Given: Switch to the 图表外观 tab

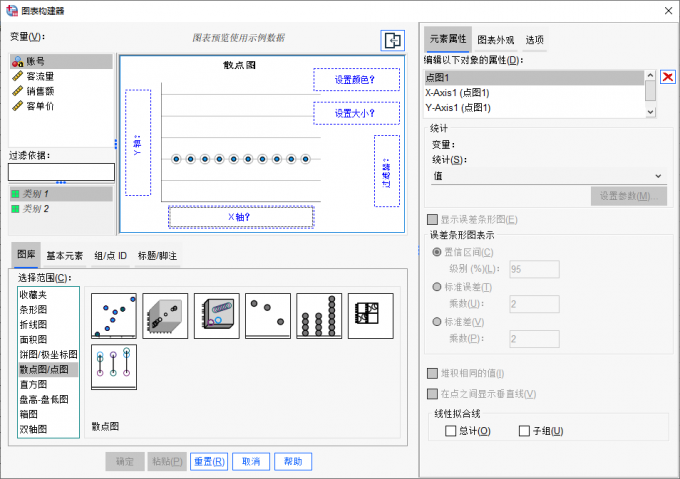Looking at the screenshot, I should (496, 40).
